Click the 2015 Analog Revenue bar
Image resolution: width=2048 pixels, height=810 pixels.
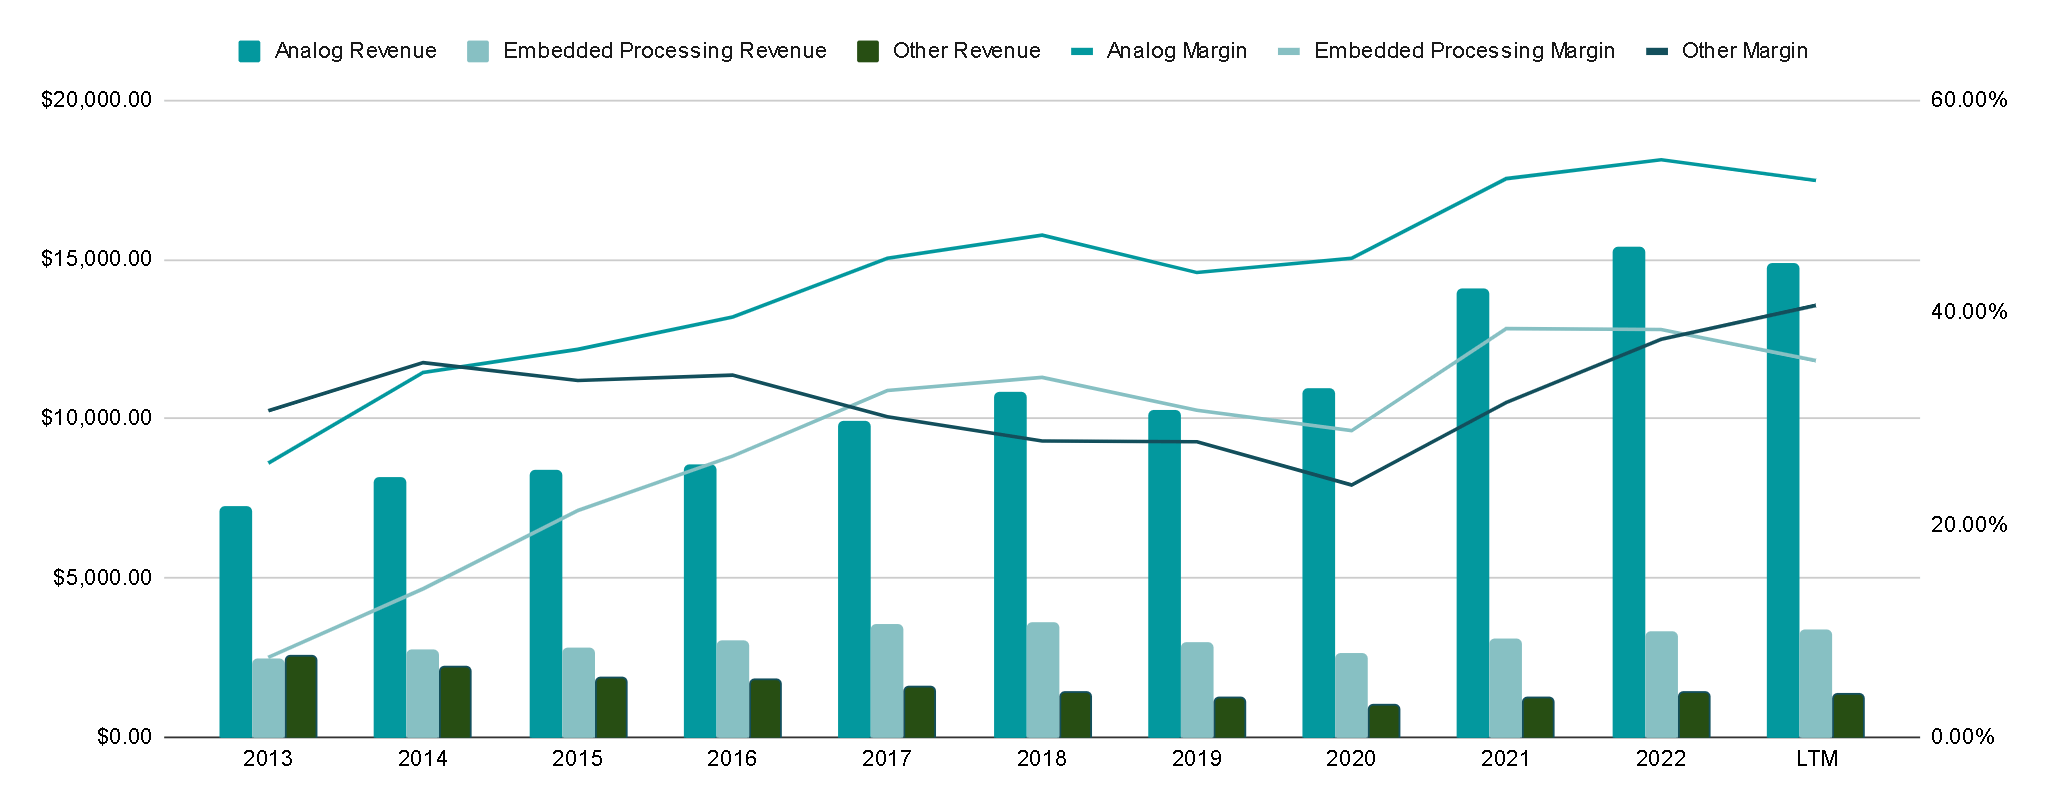pos(546,604)
